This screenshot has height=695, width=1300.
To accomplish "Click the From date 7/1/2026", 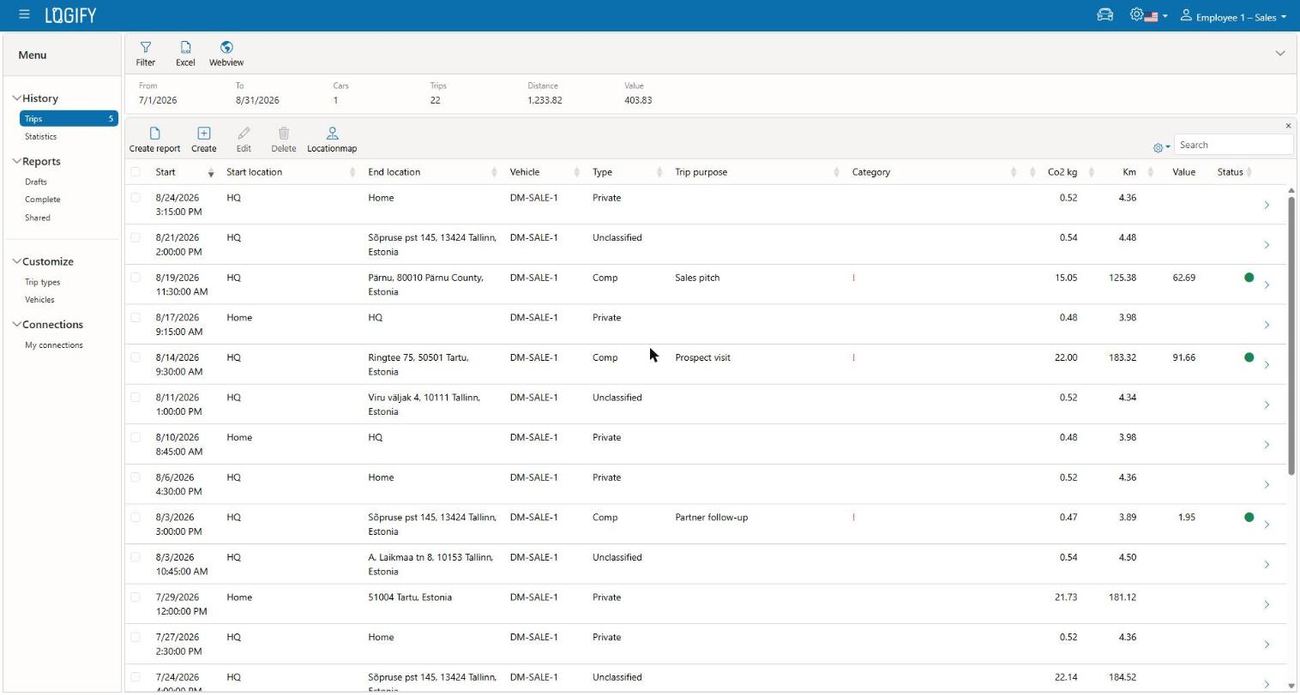I will click(x=158, y=100).
